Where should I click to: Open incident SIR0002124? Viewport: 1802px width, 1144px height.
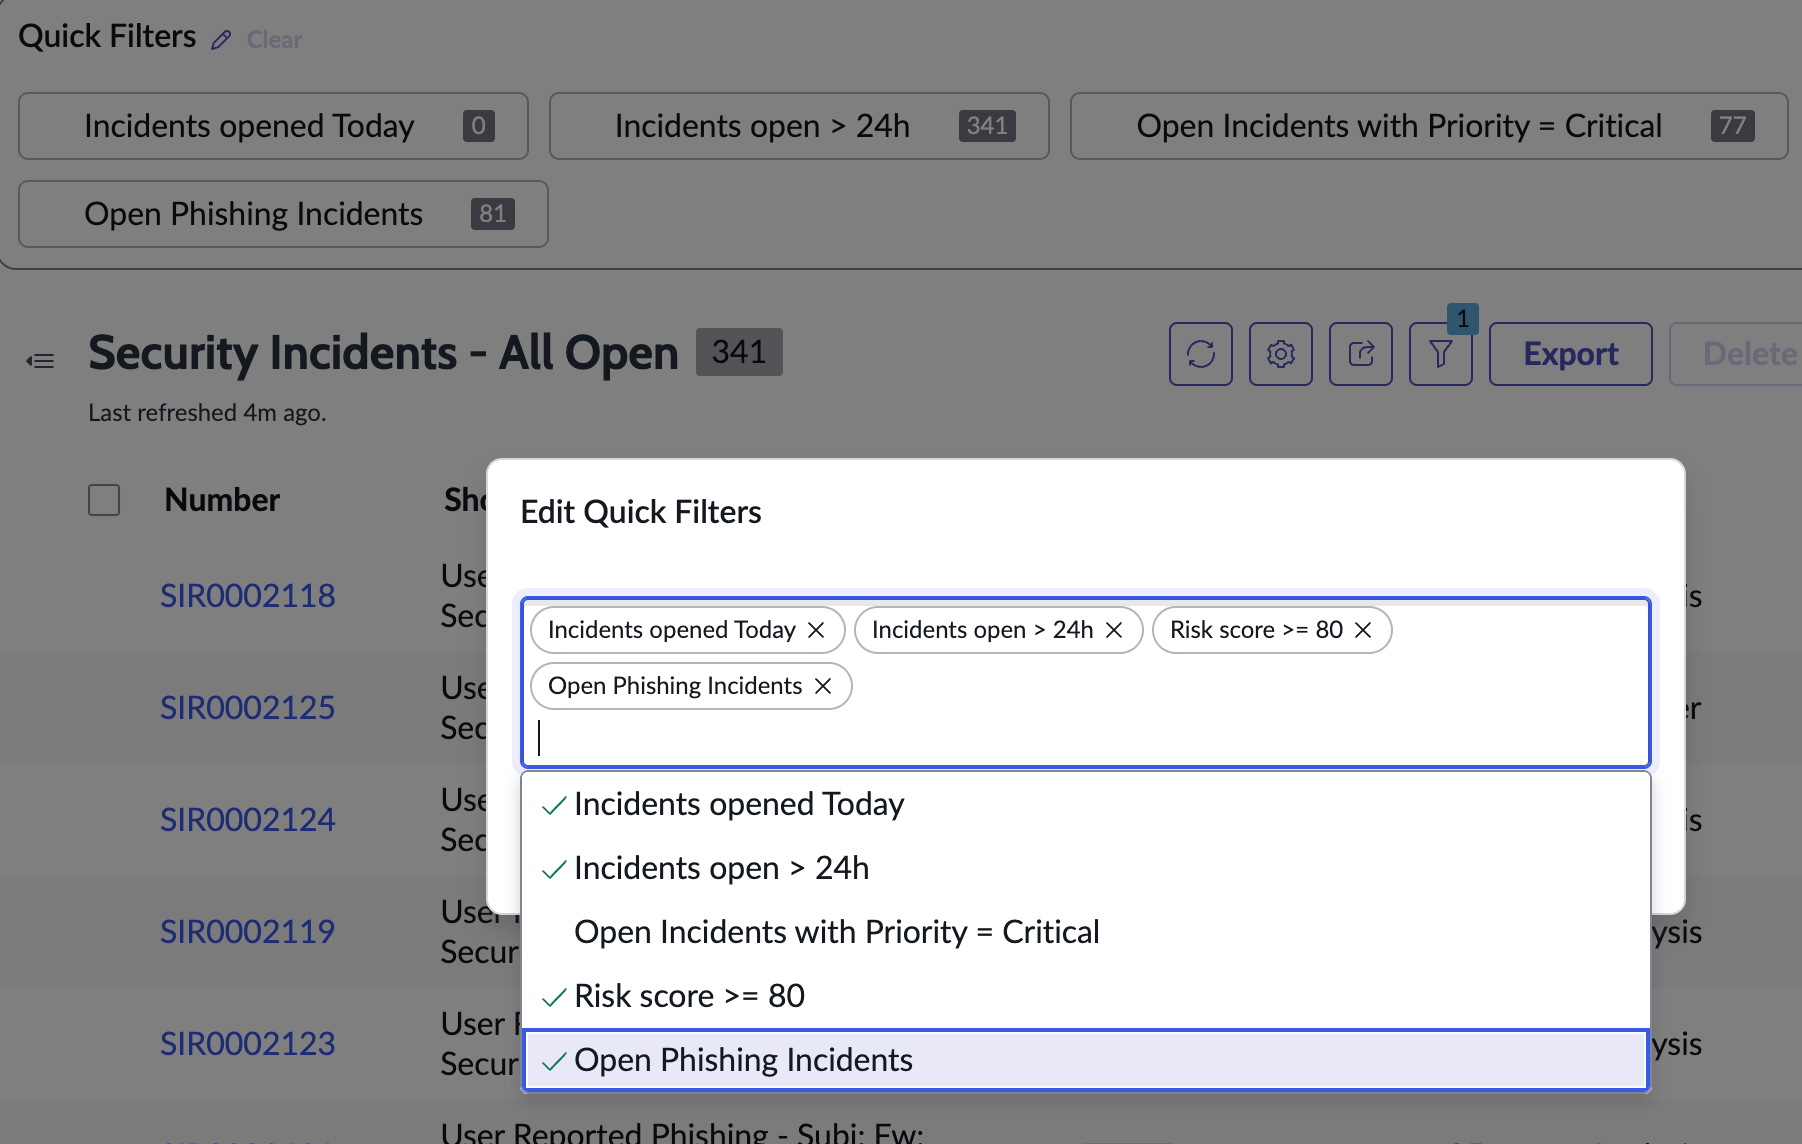[x=248, y=820]
